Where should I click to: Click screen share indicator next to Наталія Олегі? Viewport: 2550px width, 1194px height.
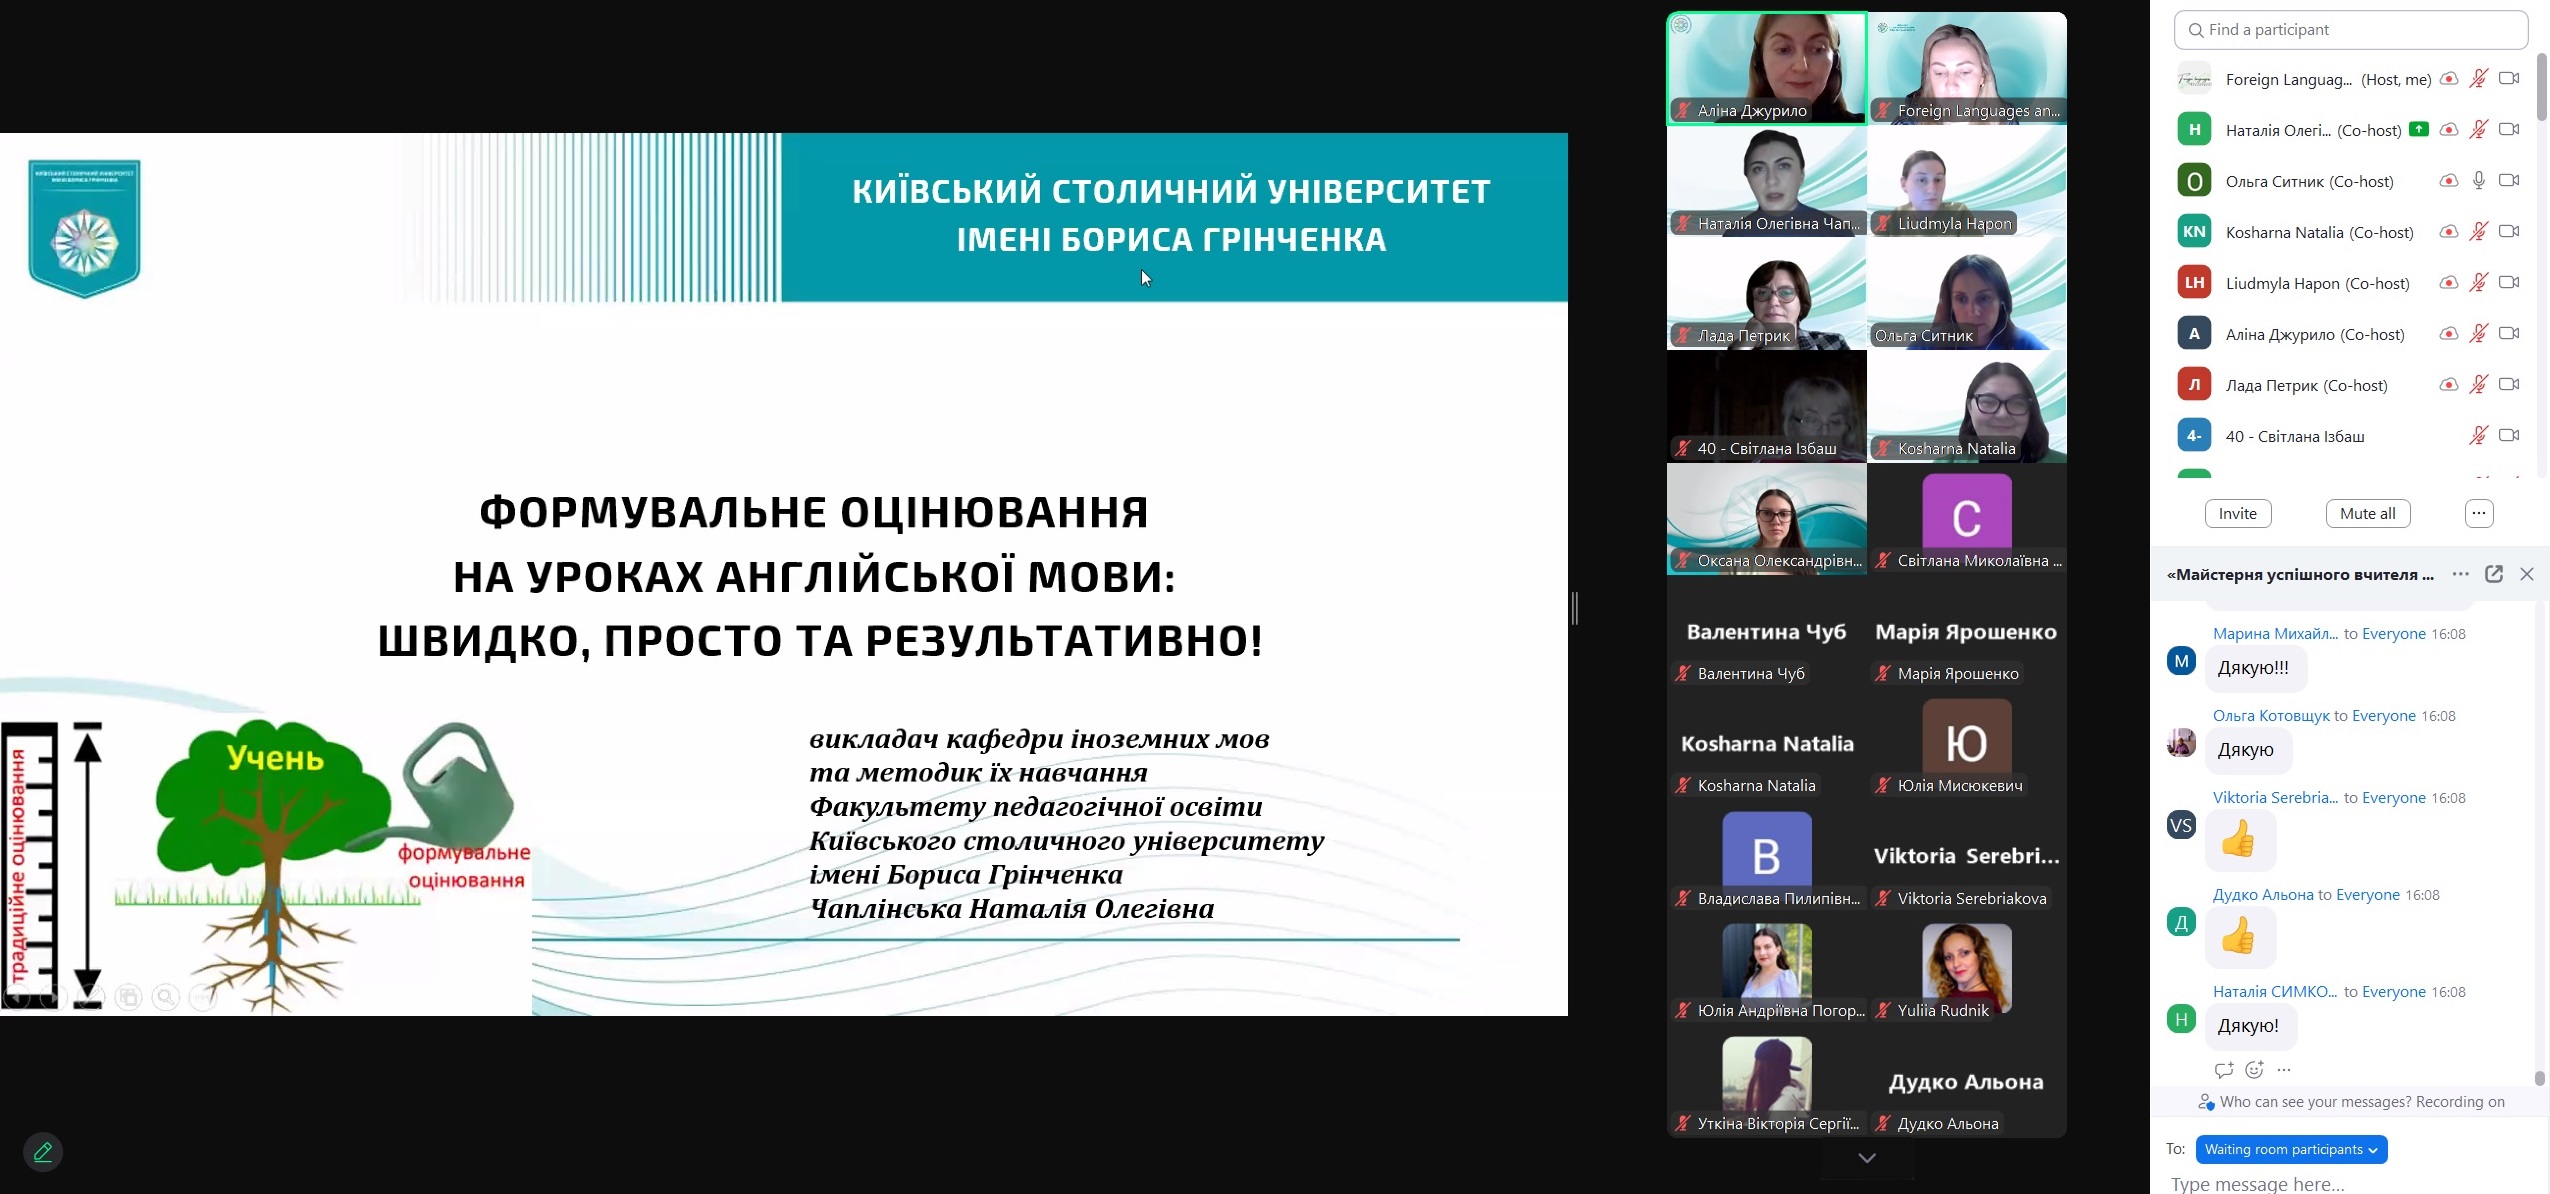point(2418,129)
